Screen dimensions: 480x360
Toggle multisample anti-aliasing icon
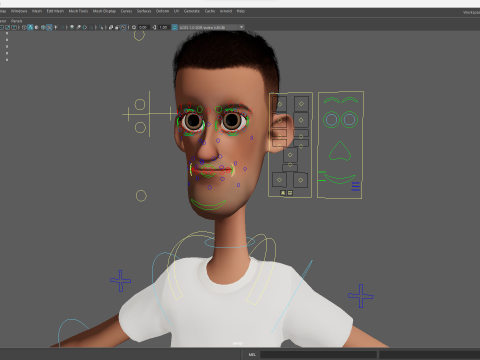[x=85, y=27]
